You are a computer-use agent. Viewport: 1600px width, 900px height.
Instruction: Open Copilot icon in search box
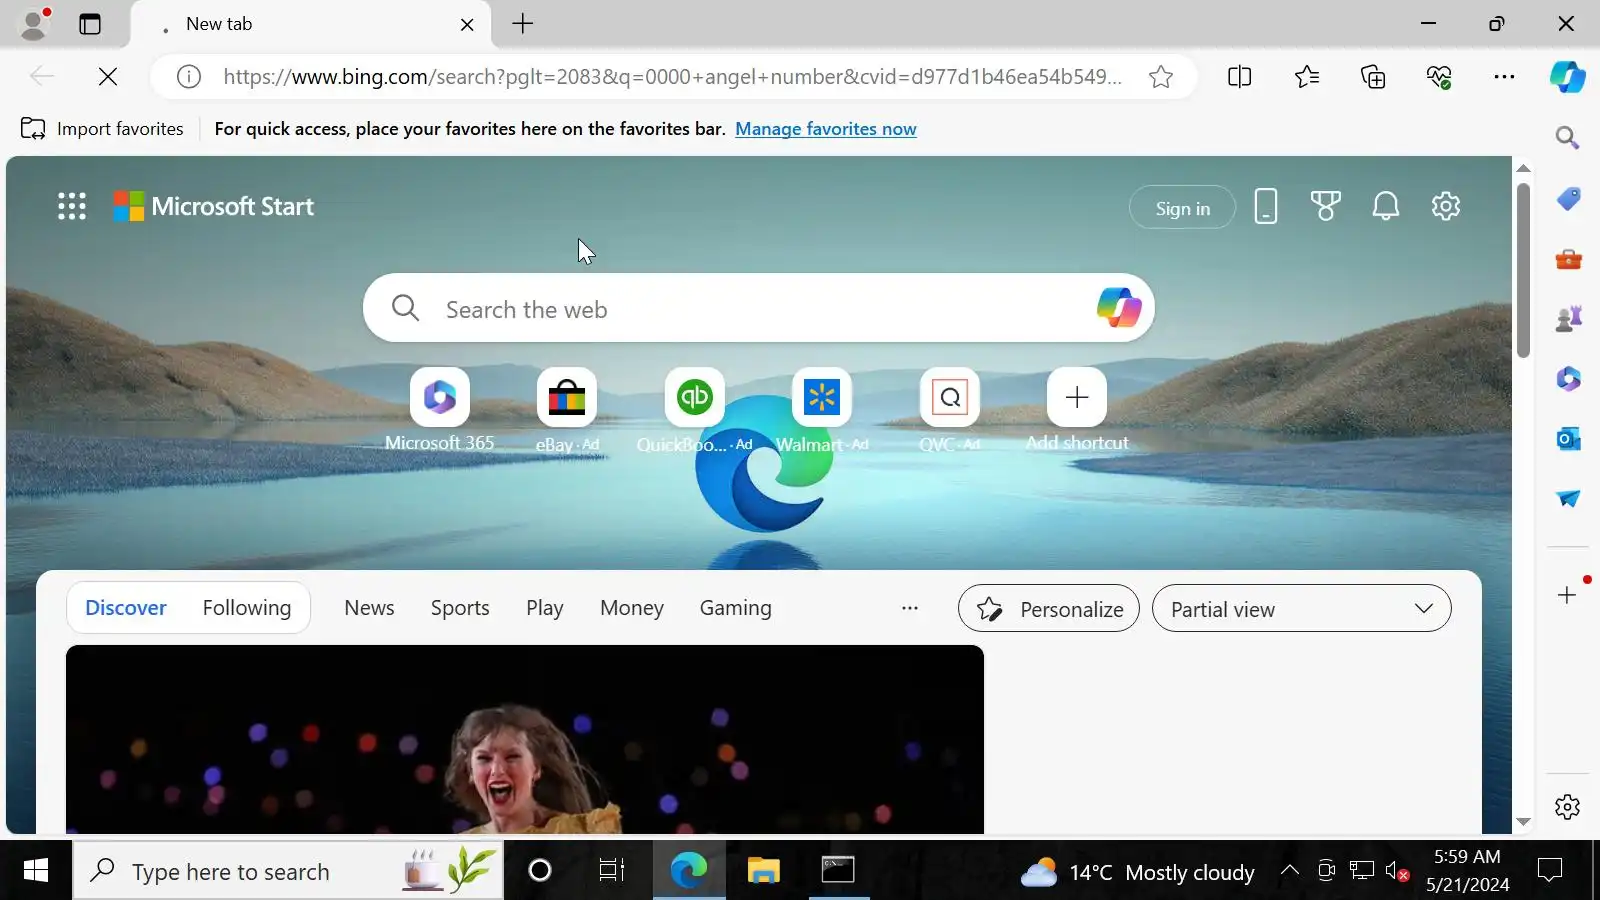pos(1119,307)
